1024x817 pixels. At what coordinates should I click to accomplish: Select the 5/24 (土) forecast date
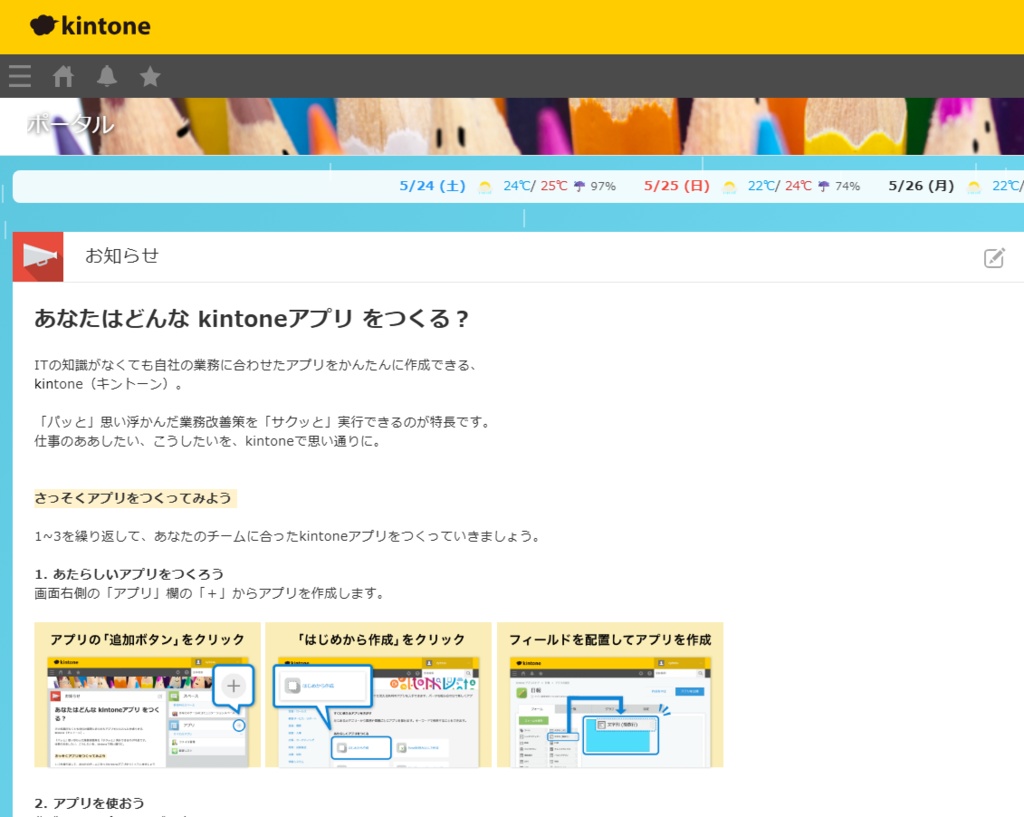pos(432,186)
